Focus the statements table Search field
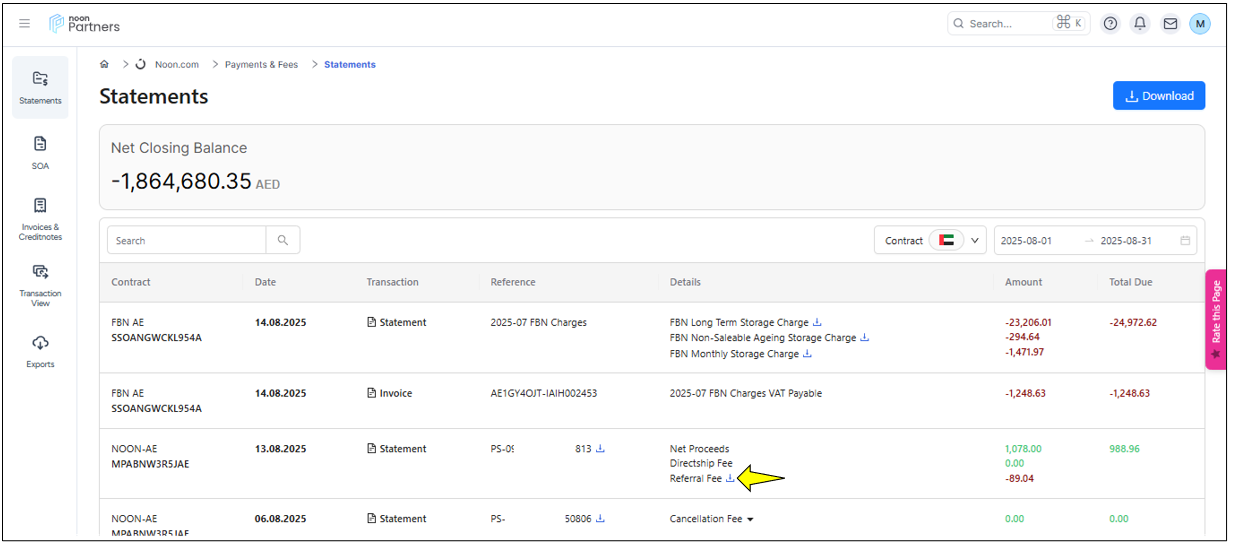Image resolution: width=1234 pixels, height=544 pixels. click(187, 240)
